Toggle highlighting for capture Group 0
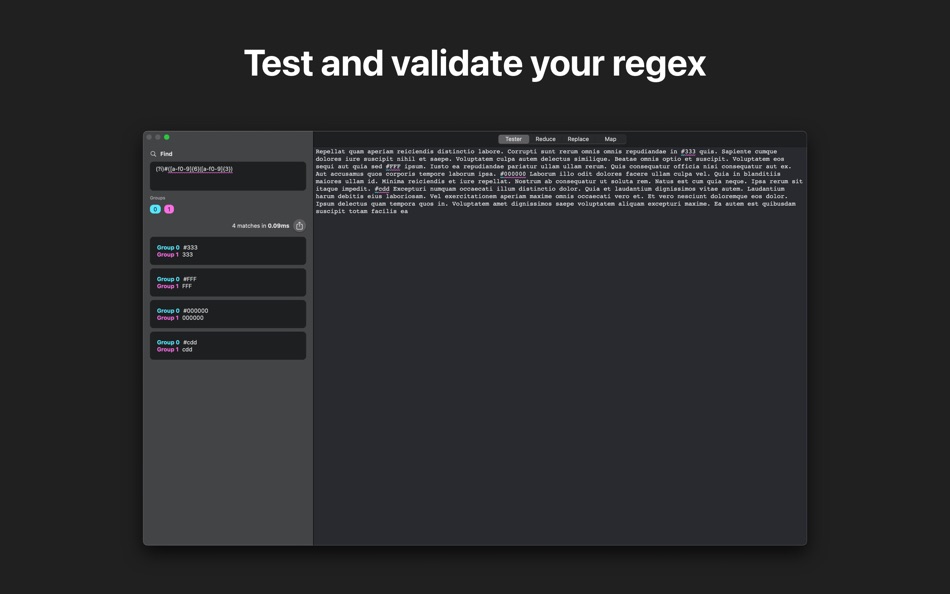This screenshot has height=594, width=950. coord(156,208)
